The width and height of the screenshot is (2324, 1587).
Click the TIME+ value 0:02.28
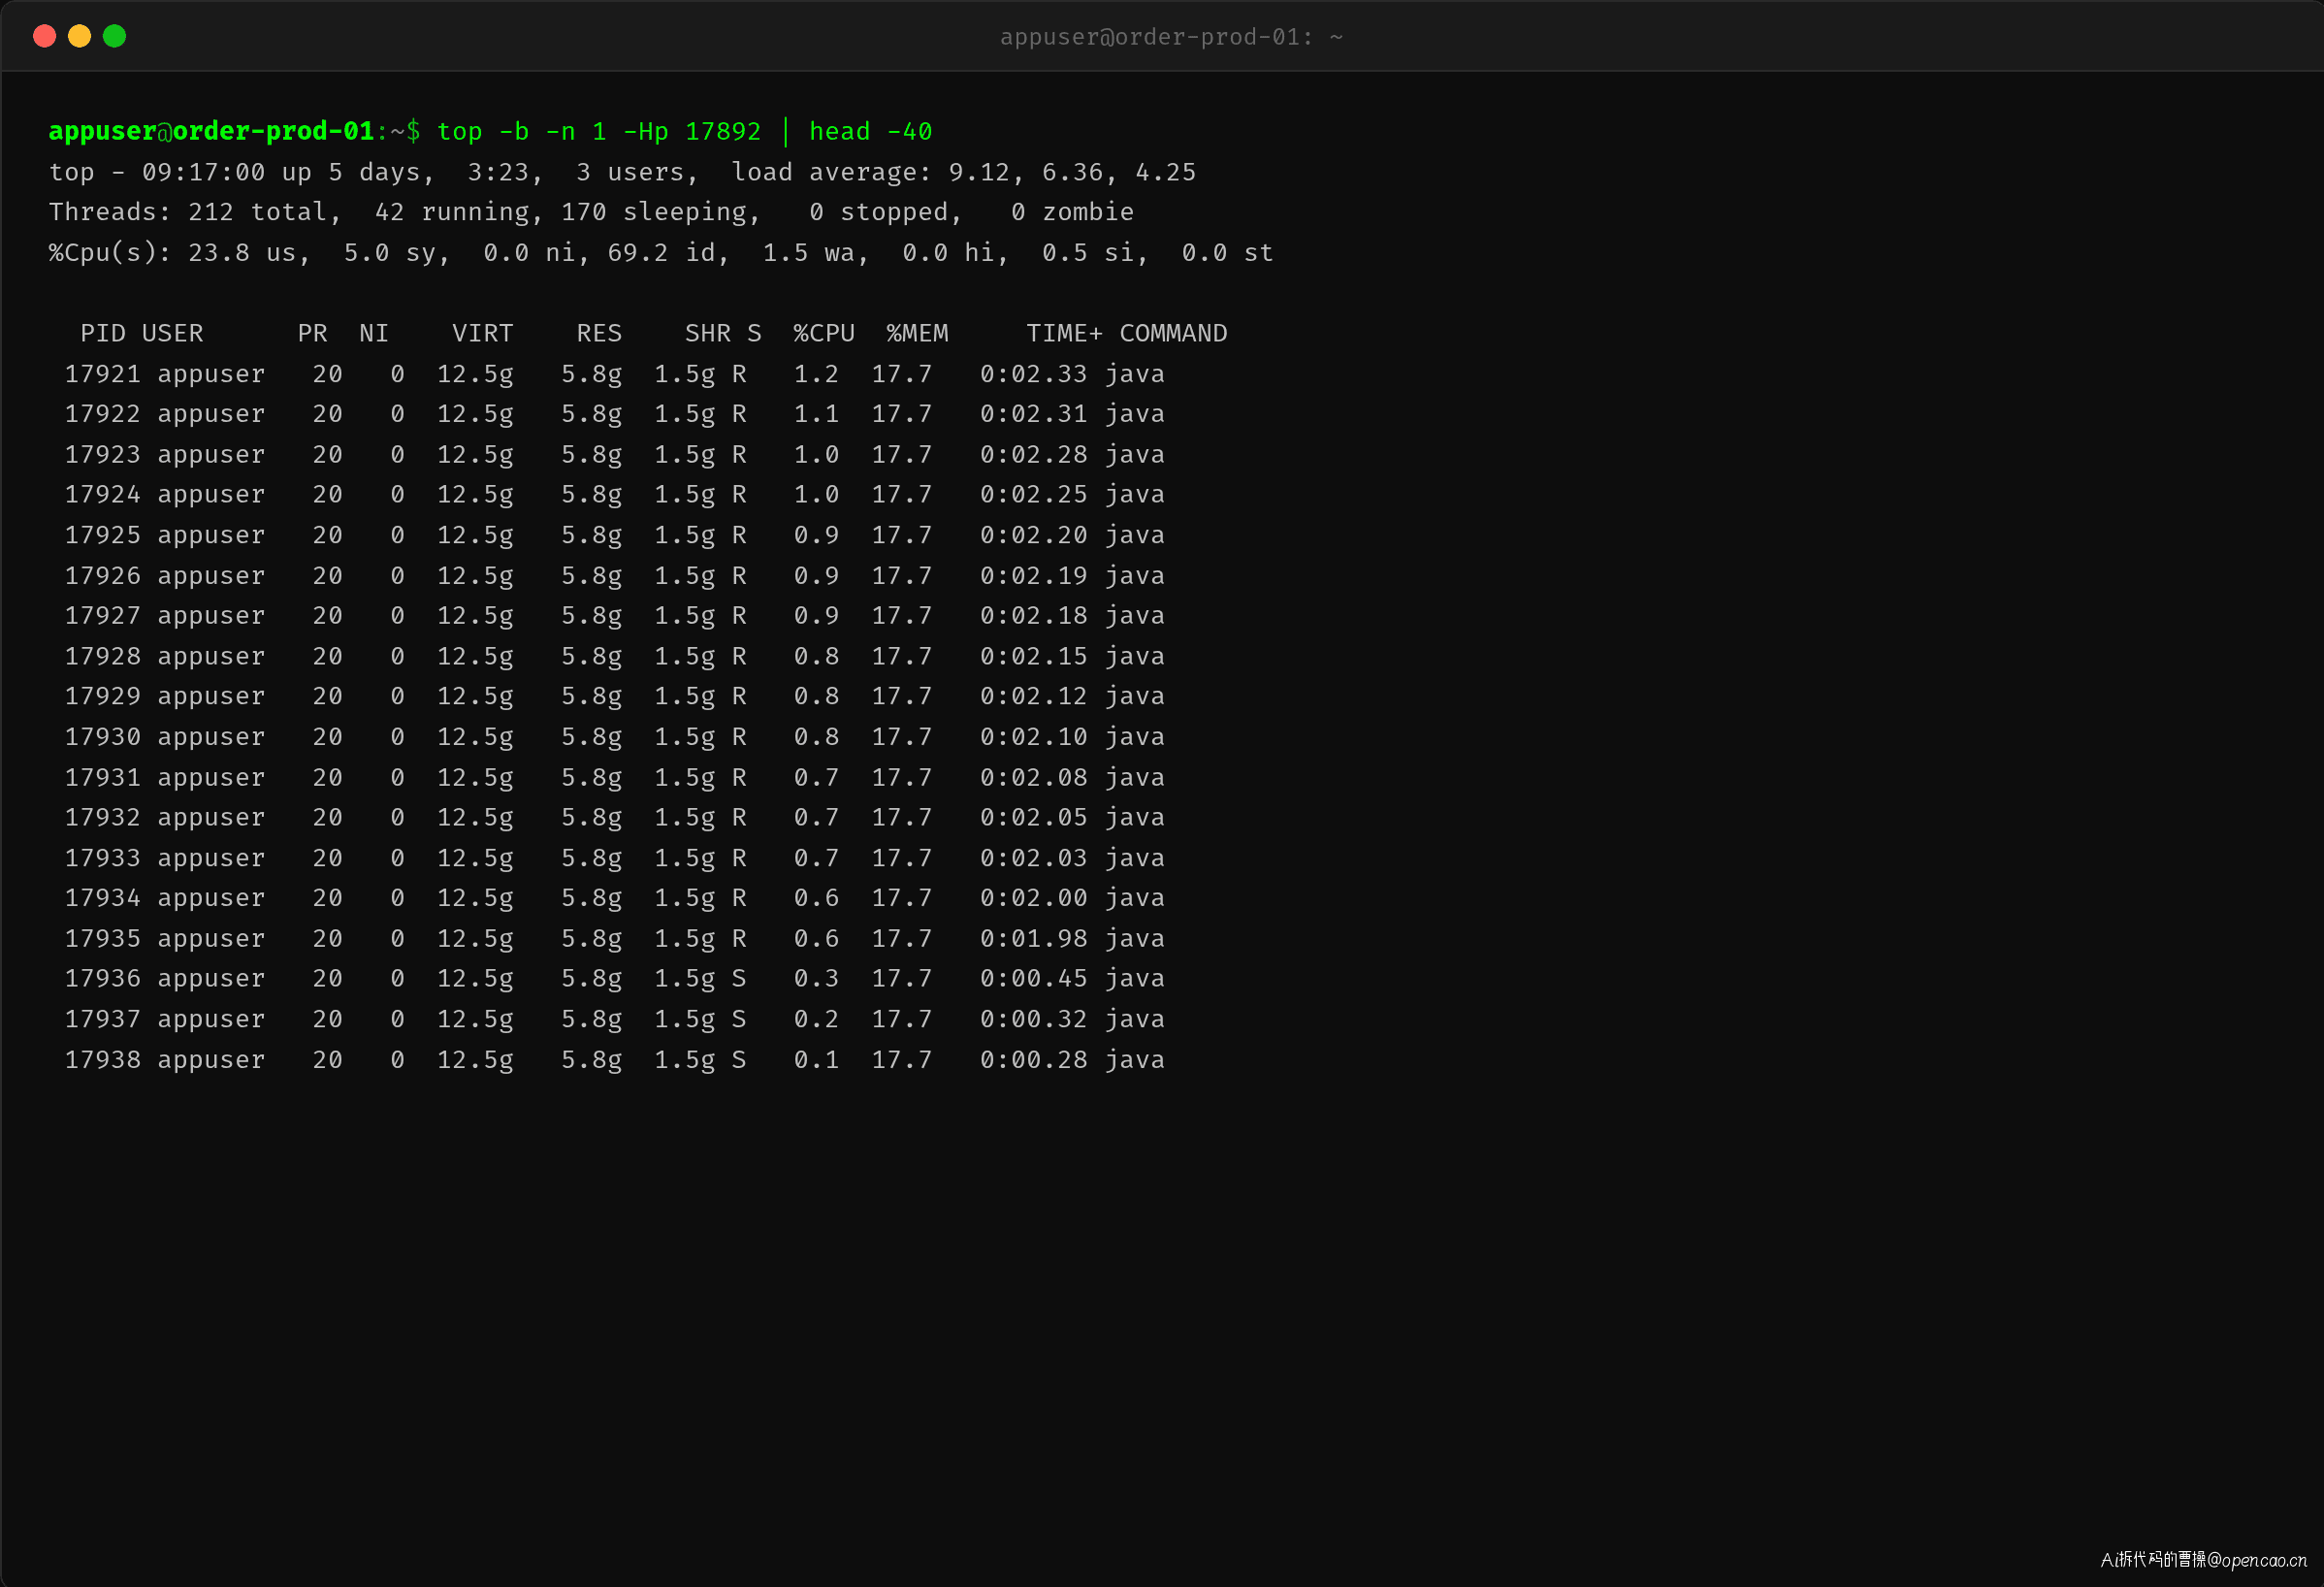[1033, 454]
